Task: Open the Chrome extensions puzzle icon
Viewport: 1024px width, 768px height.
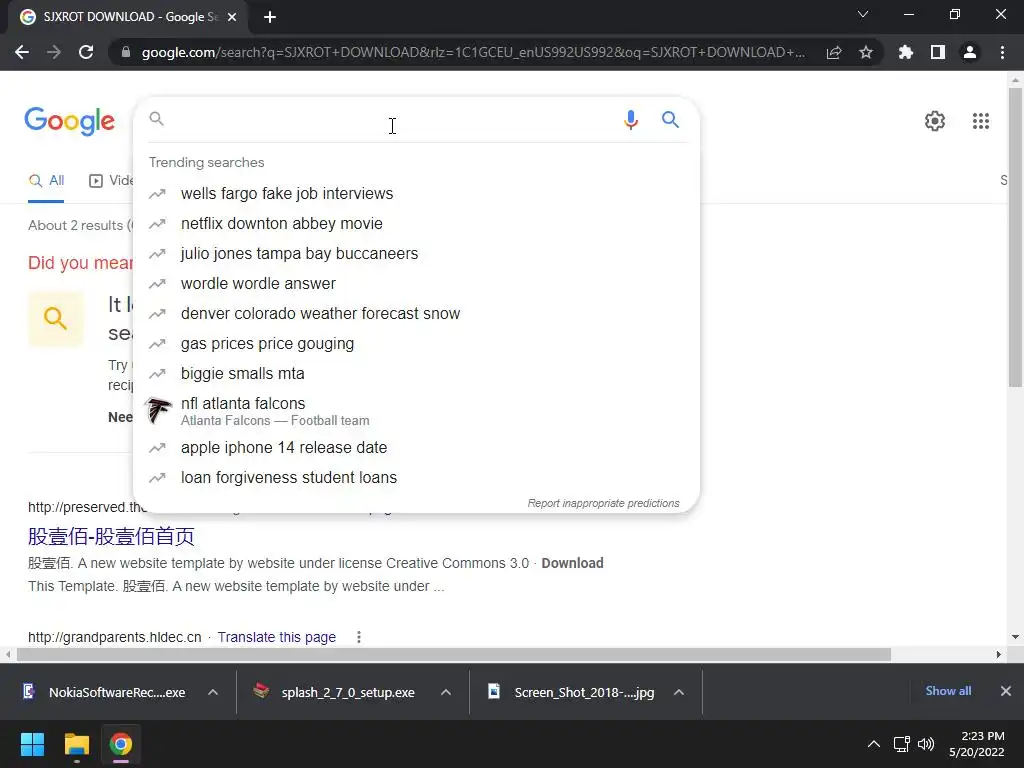Action: (905, 52)
